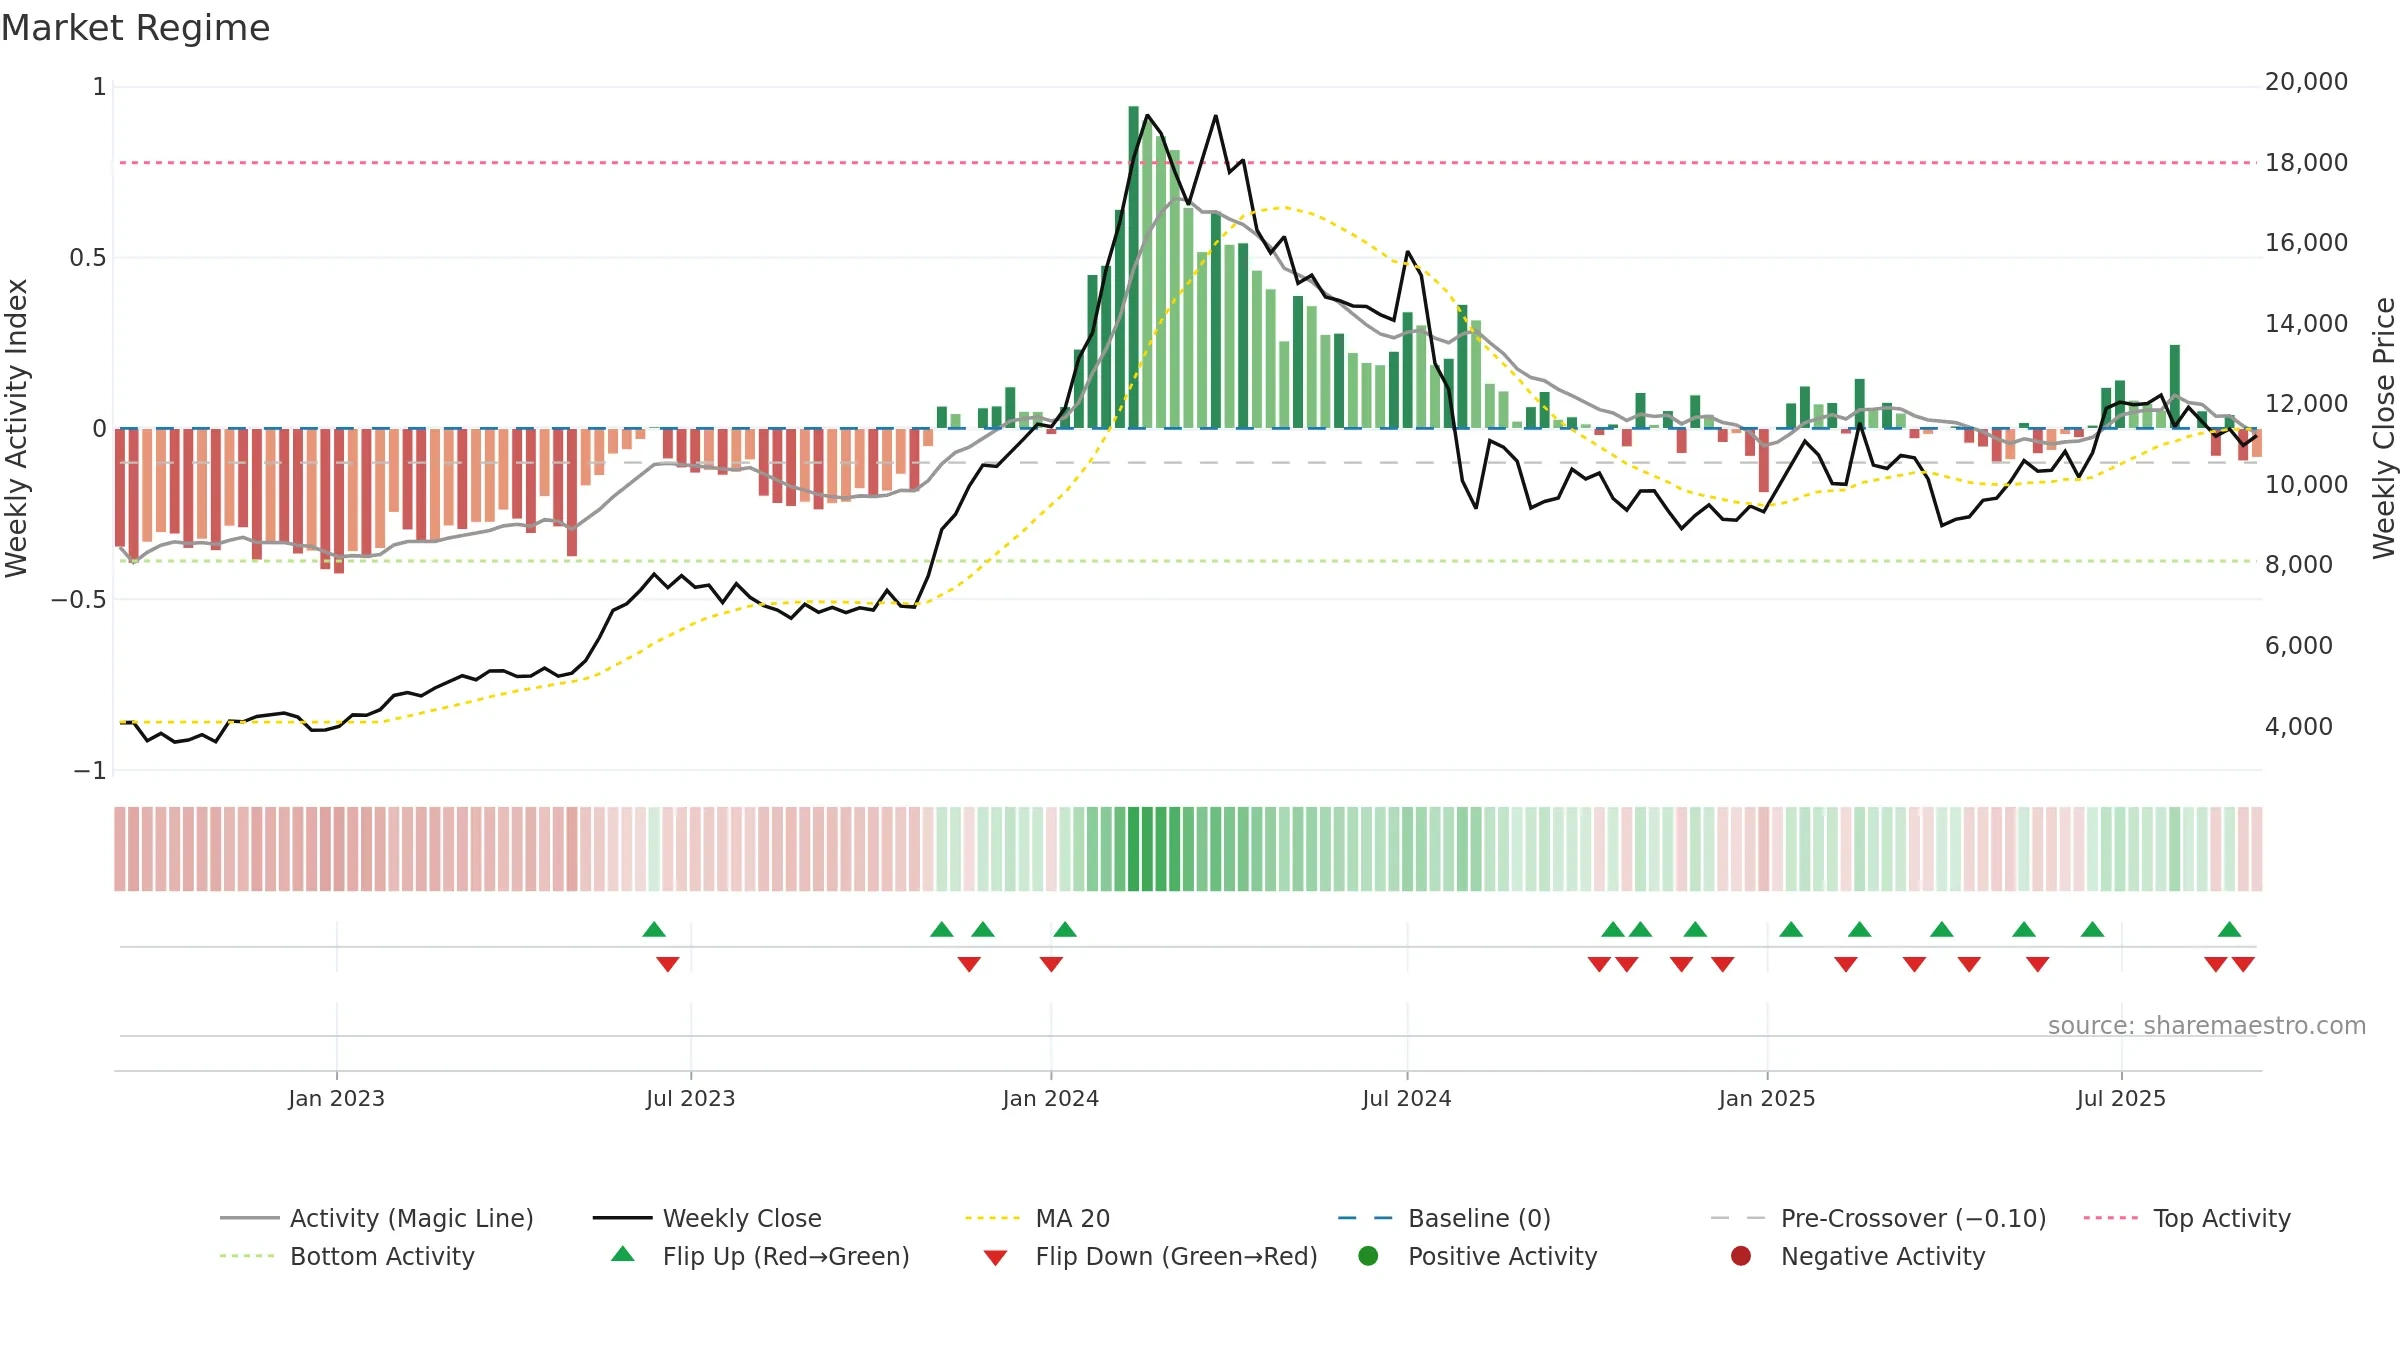Click the Jul 2023 x-axis label
This screenshot has height=1350, width=2400.
(x=690, y=1098)
